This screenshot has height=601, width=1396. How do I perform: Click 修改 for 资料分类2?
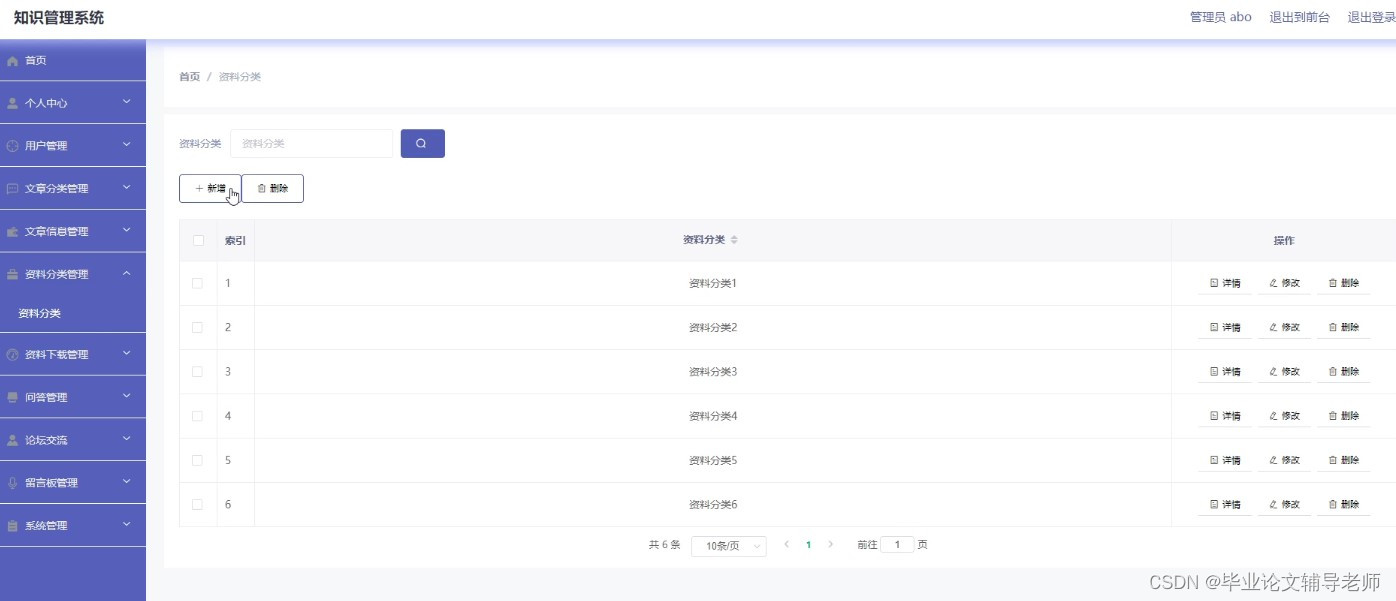click(1284, 327)
